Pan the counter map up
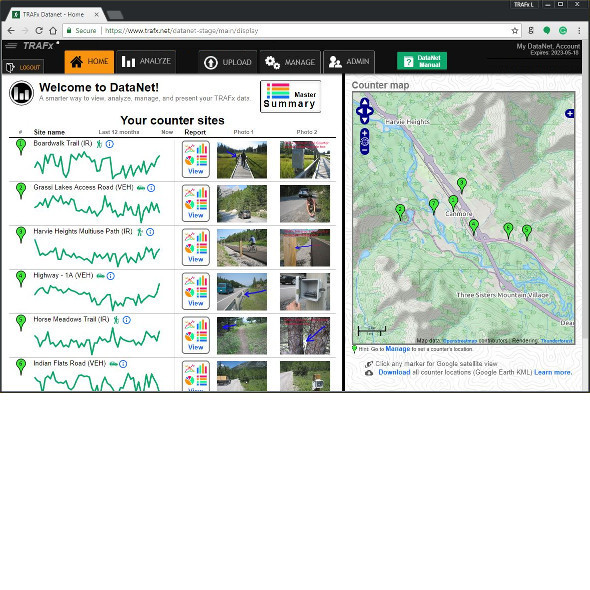Screen dimensions: 590x590 tap(365, 102)
